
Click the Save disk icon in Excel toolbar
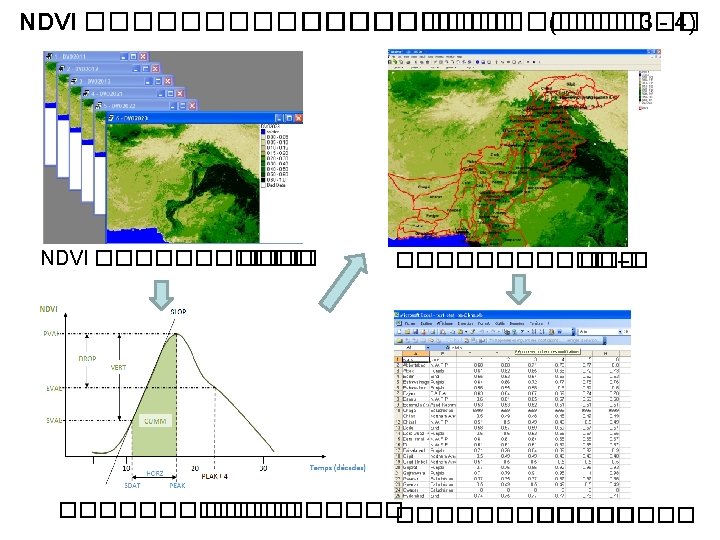pos(416,332)
